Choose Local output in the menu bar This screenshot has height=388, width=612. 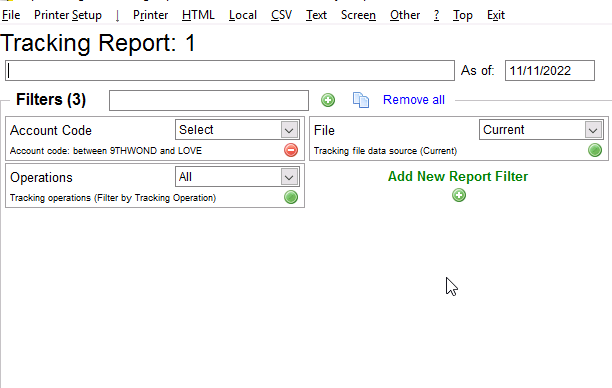pos(243,15)
